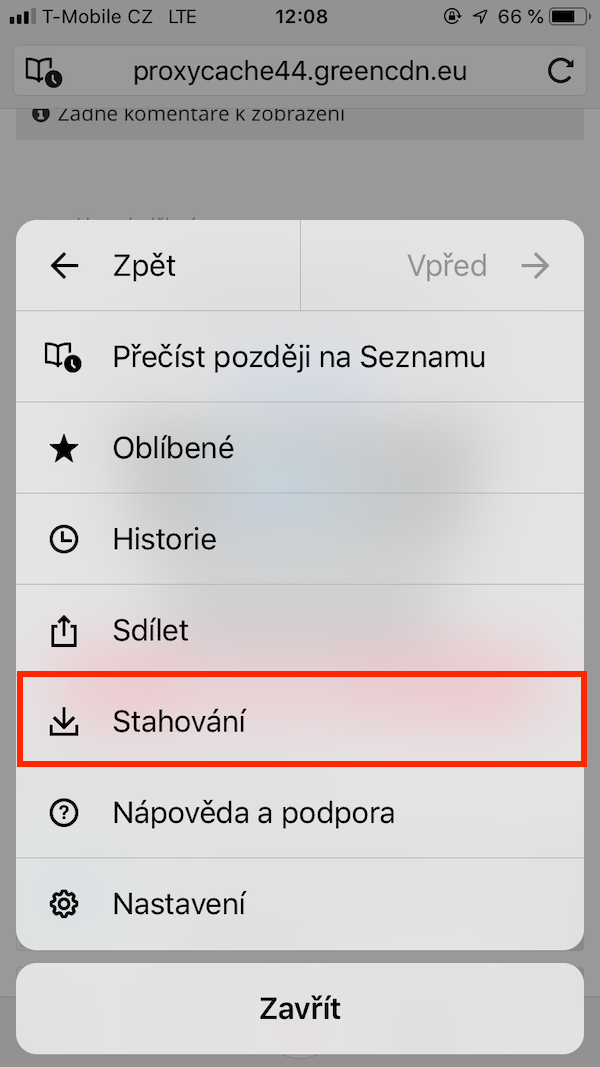The height and width of the screenshot is (1067, 600).
Task: Go to Nastavení
Action: 179,904
